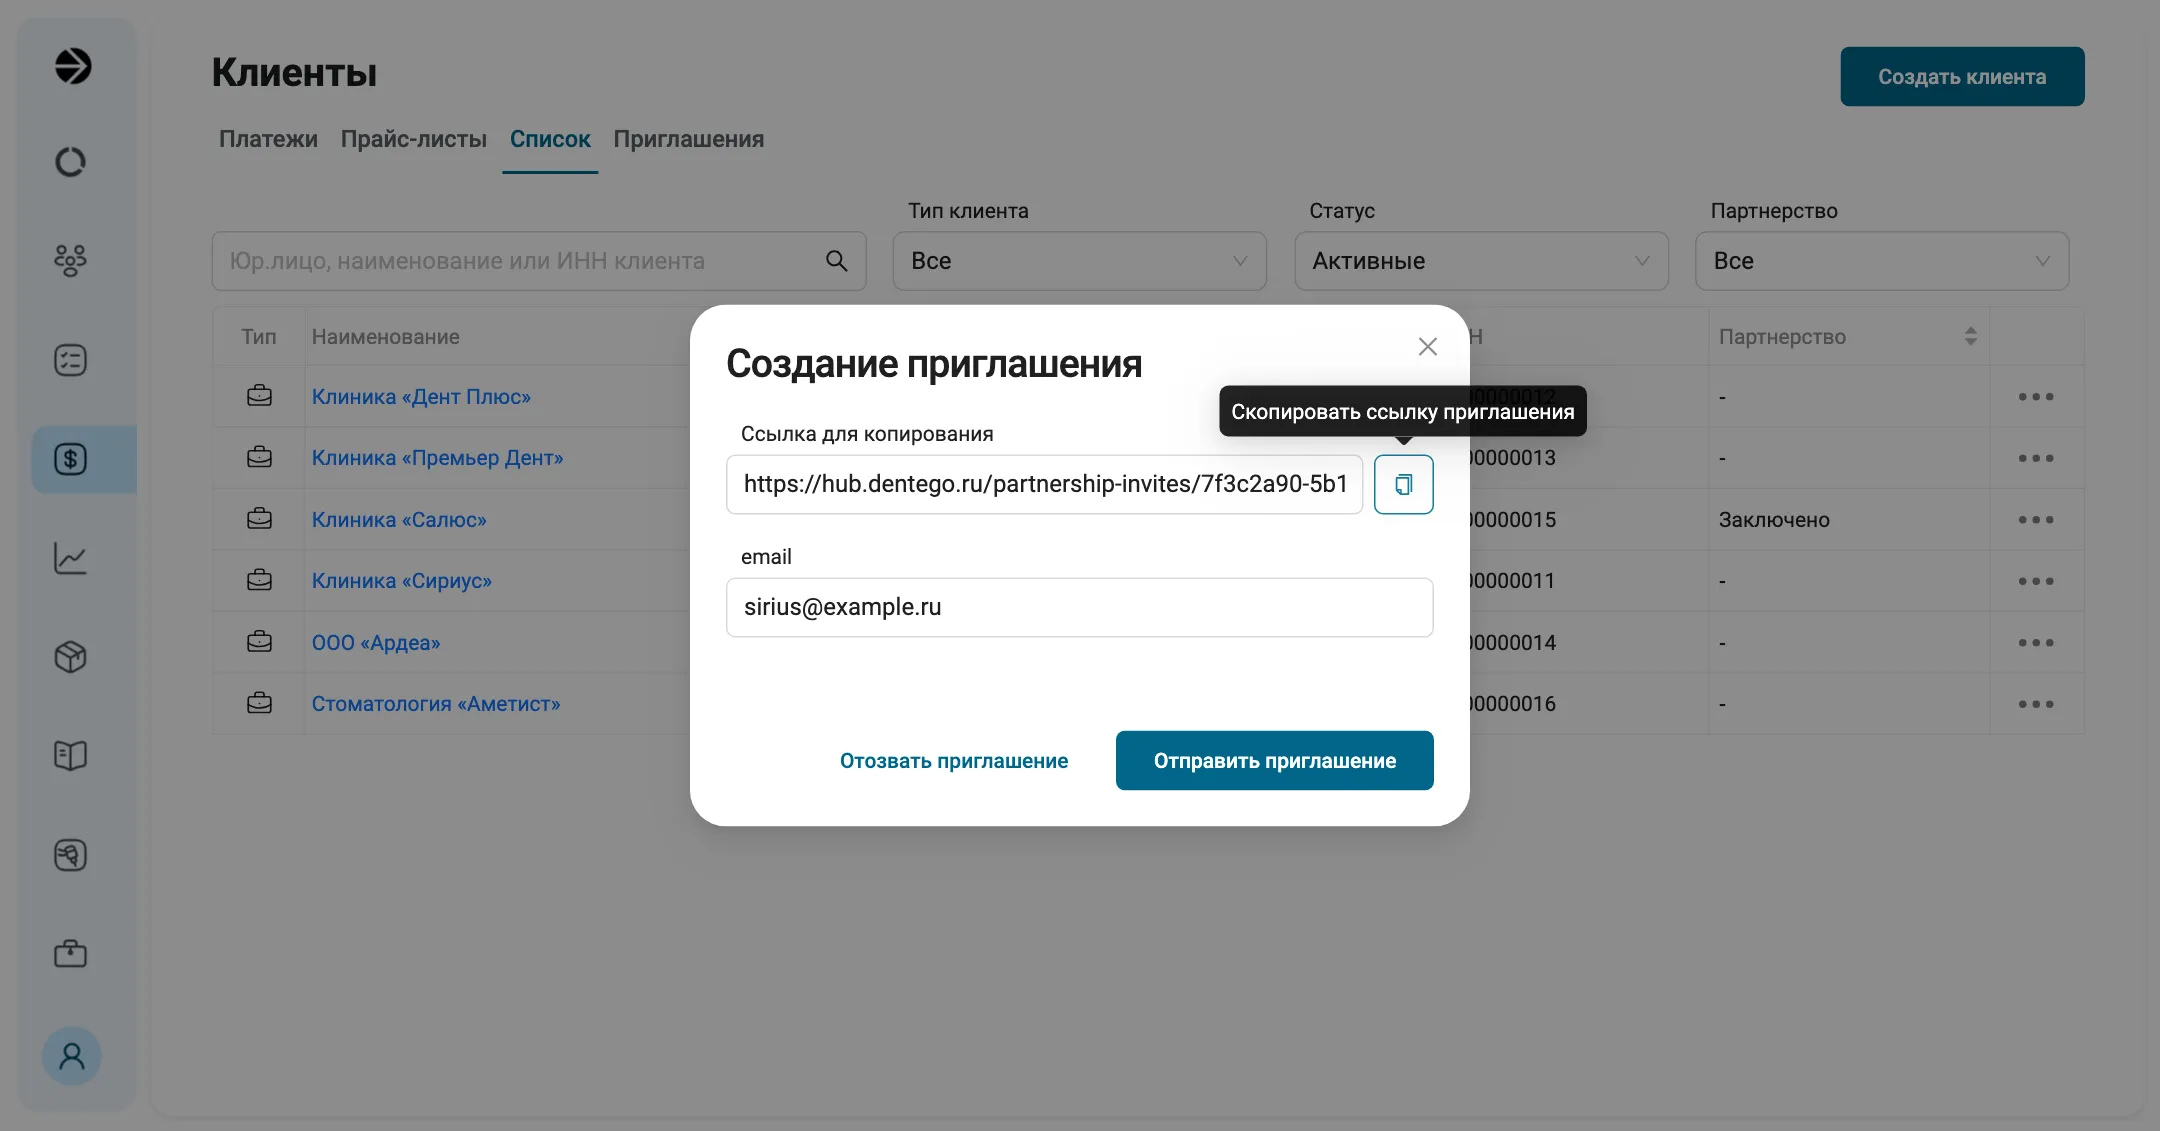Open ООО «Ардеа» client link

point(376,643)
